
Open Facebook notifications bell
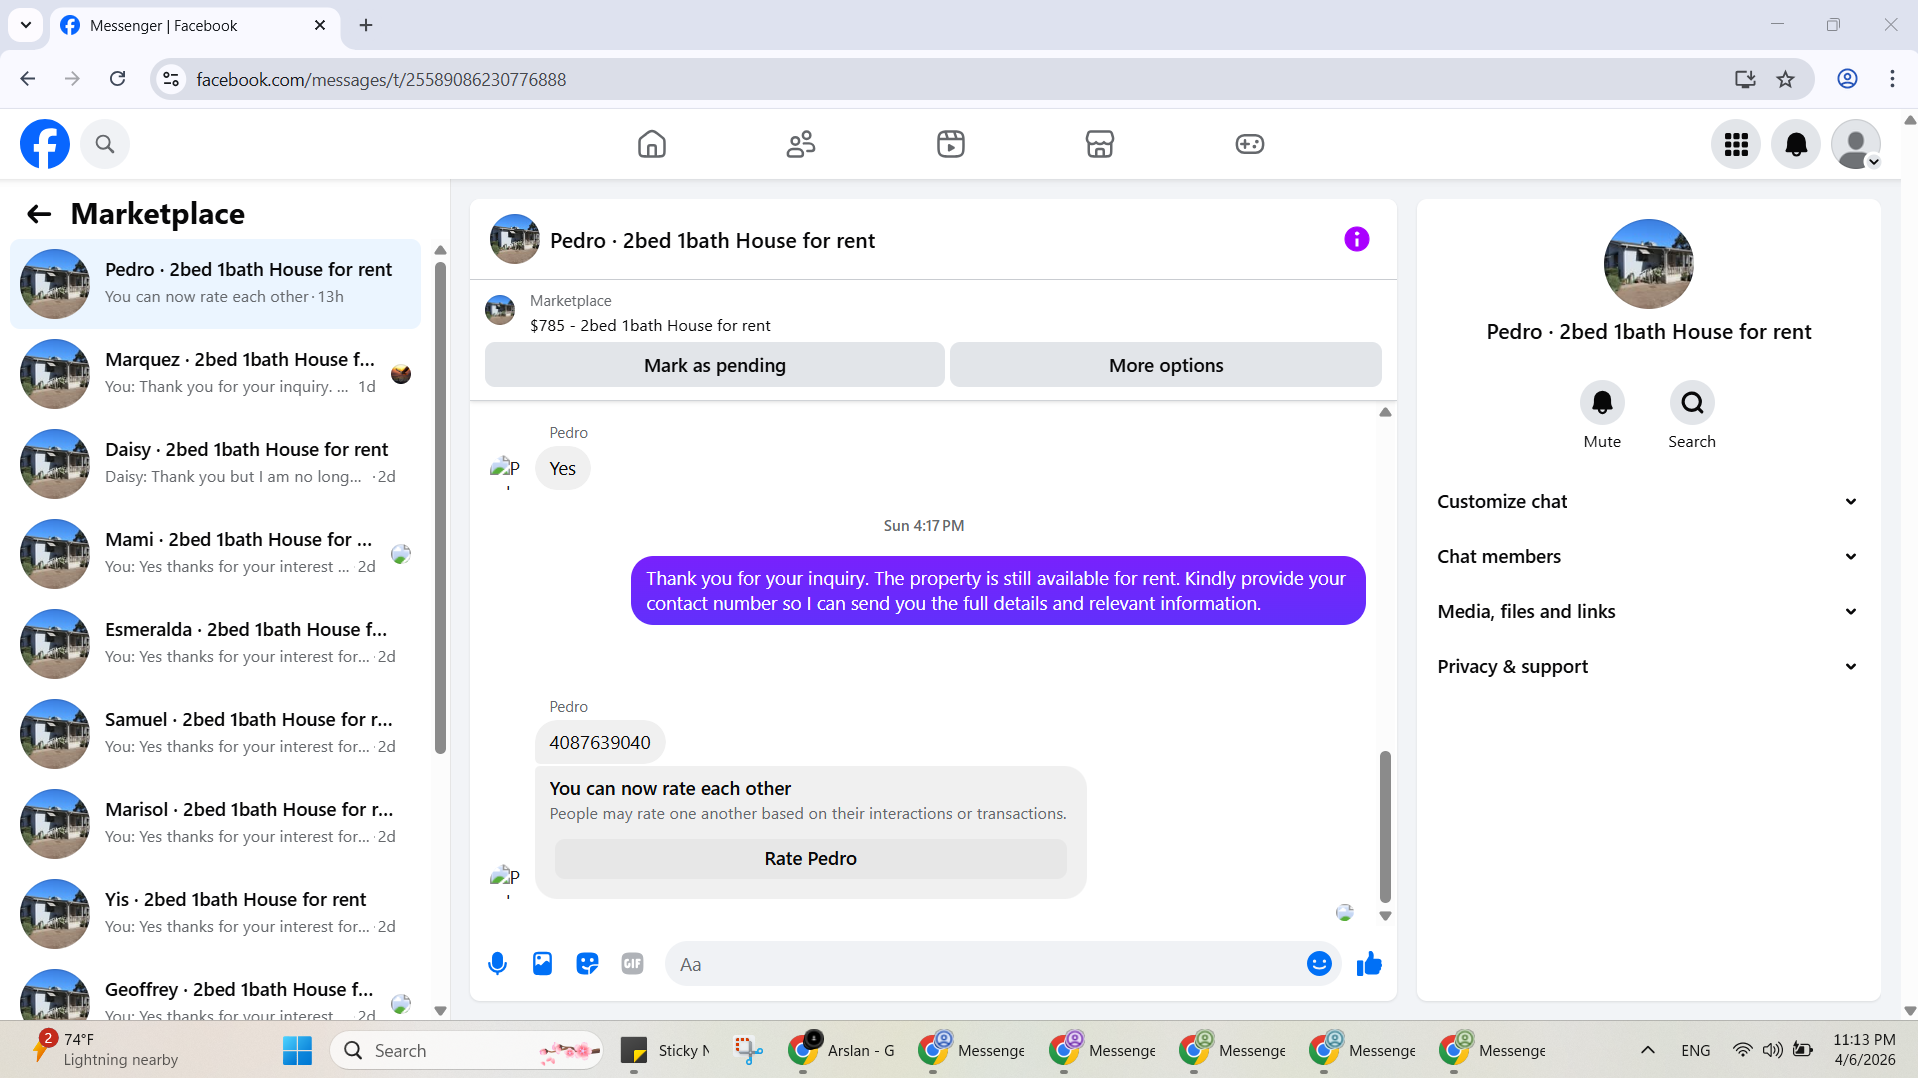(x=1796, y=144)
